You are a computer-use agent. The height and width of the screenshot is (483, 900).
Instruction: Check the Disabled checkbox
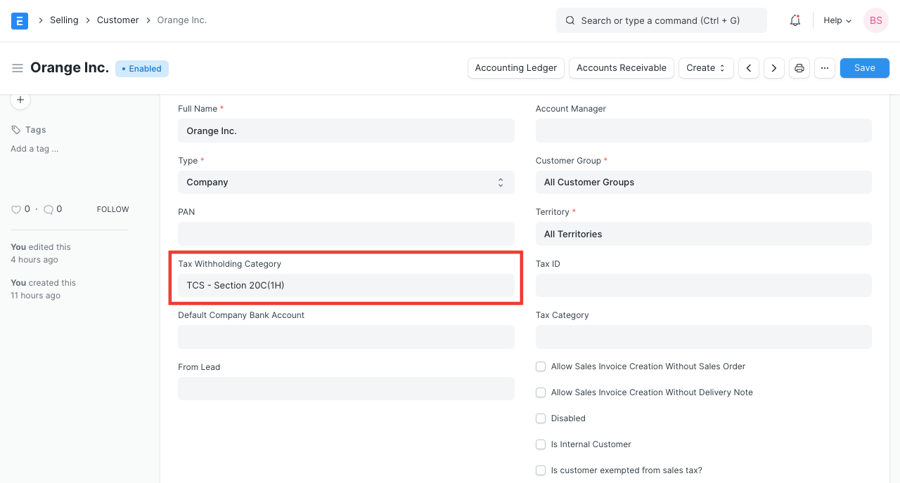pyautogui.click(x=541, y=419)
